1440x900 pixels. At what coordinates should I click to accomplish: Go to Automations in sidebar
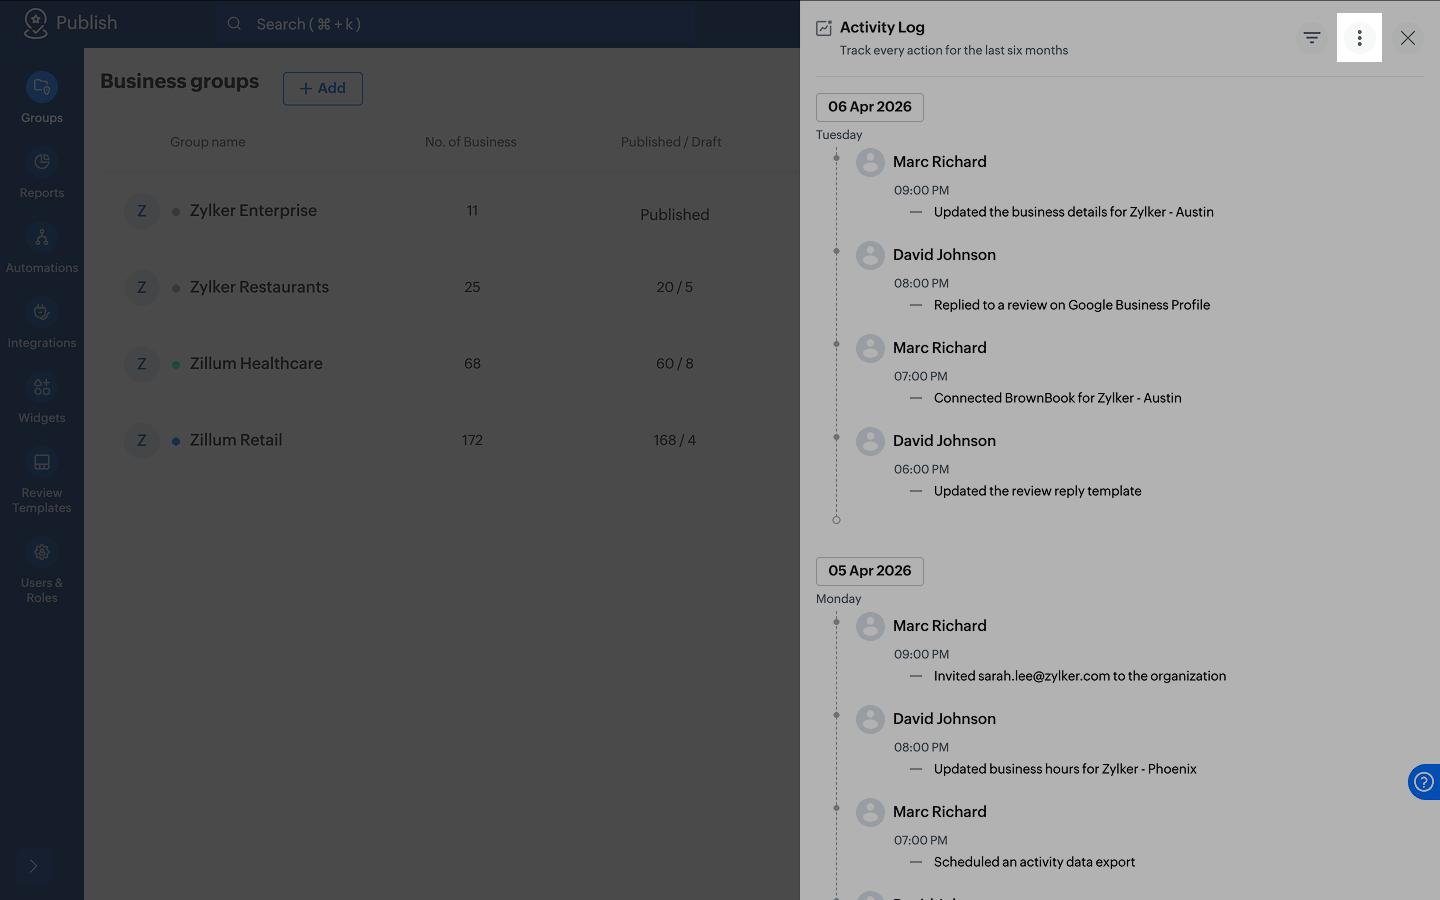coord(42,248)
